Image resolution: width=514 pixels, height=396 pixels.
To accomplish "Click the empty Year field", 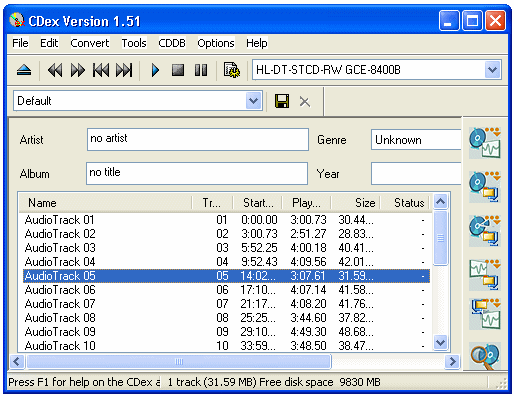I will click(x=416, y=173).
